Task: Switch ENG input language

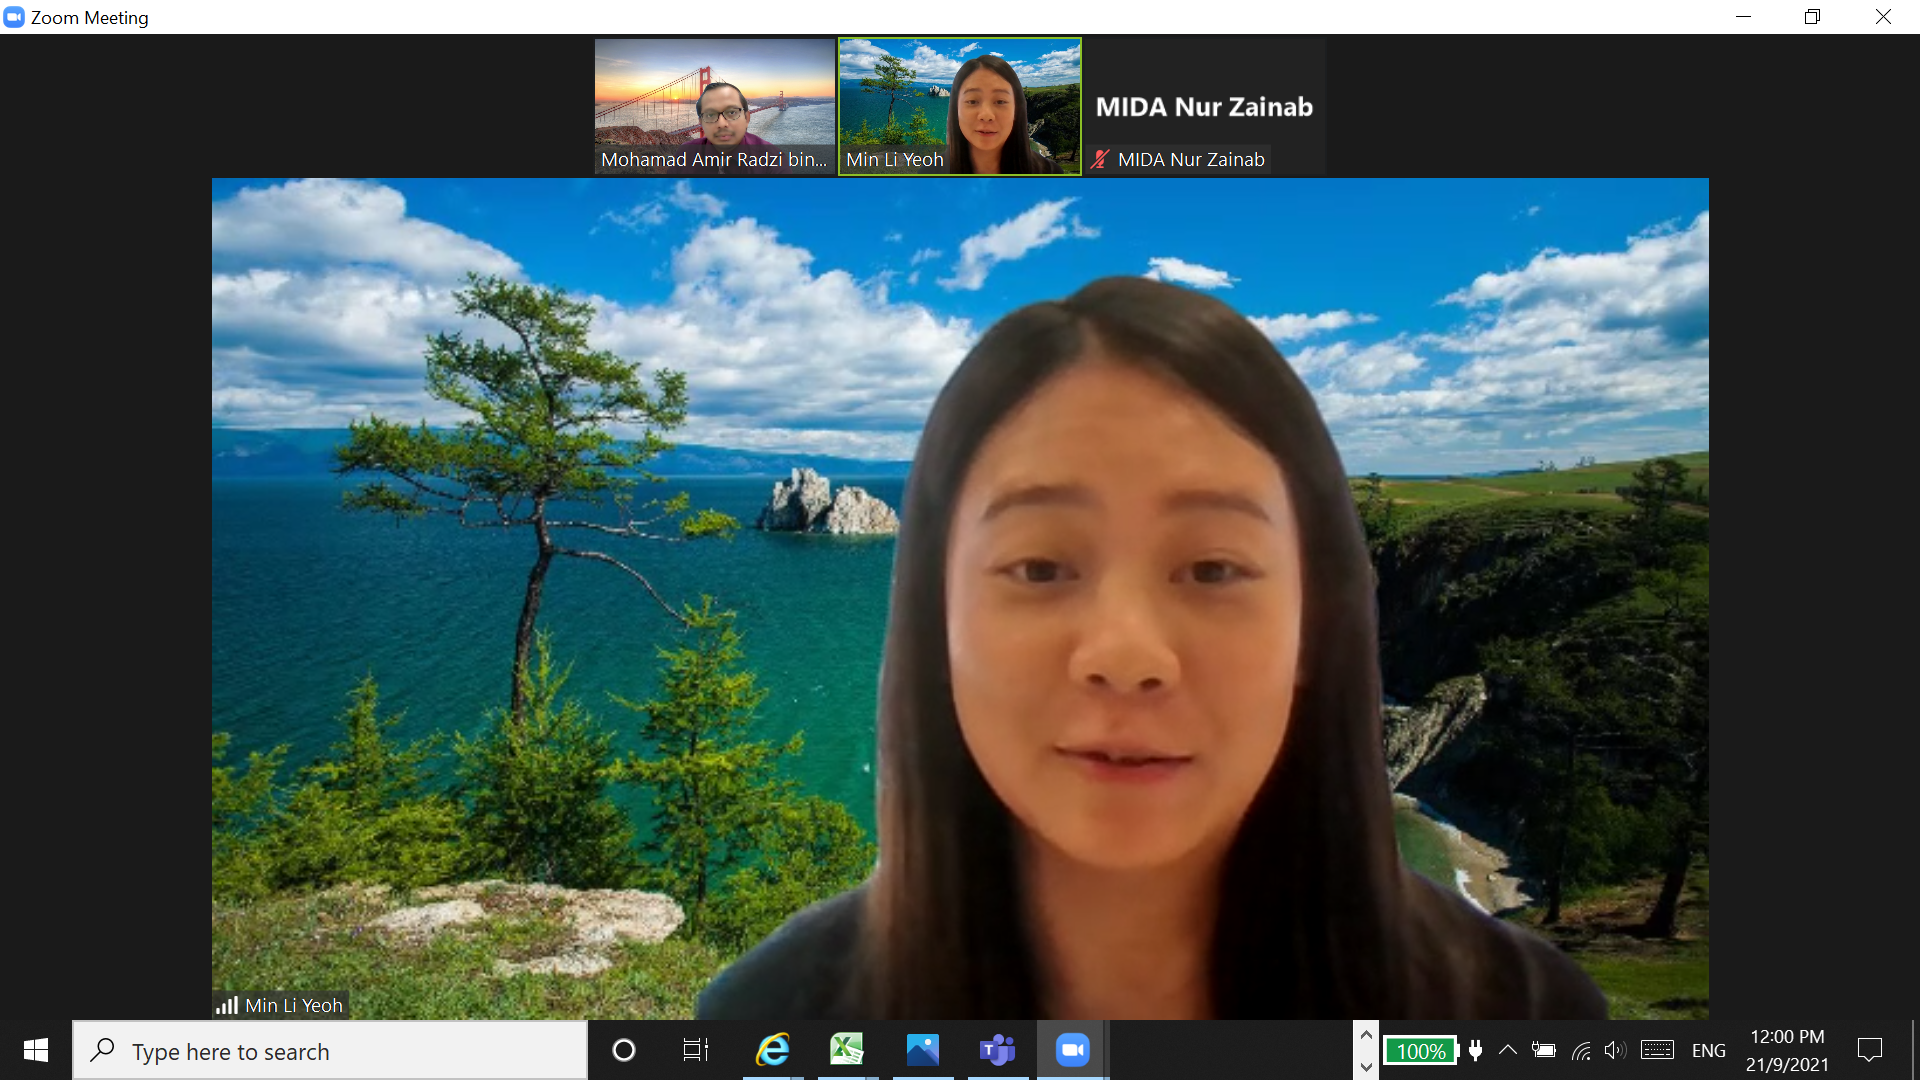Action: tap(1709, 1051)
